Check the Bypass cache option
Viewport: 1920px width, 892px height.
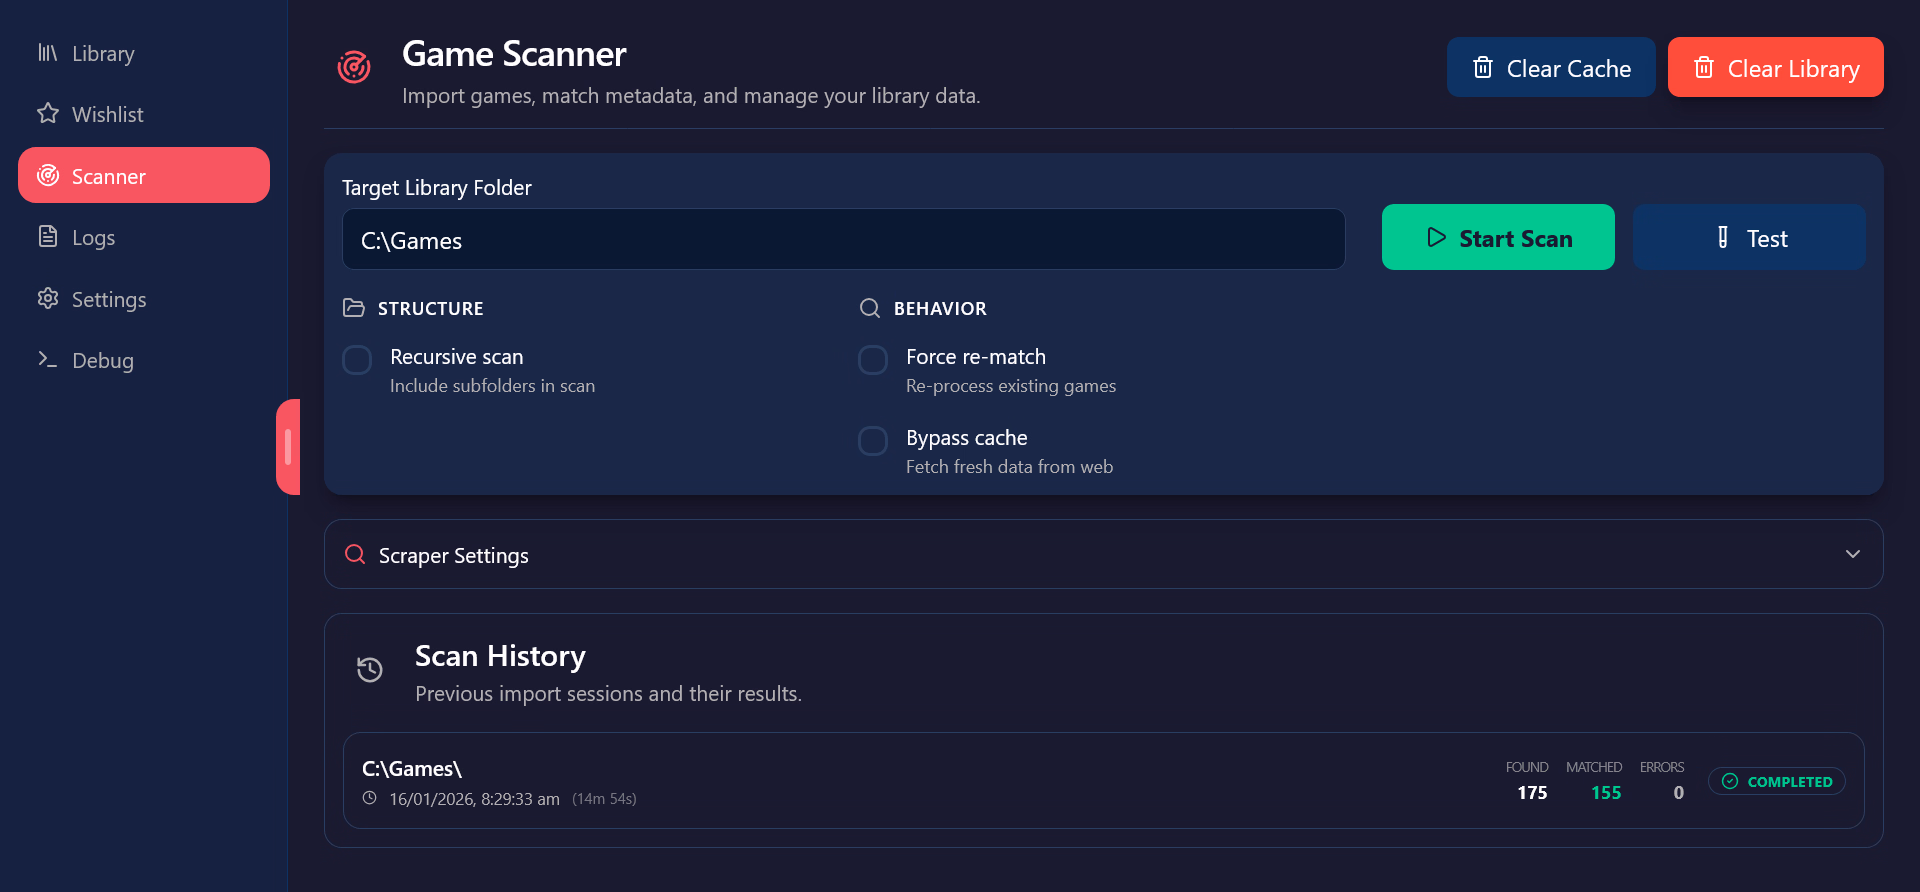pos(873,441)
